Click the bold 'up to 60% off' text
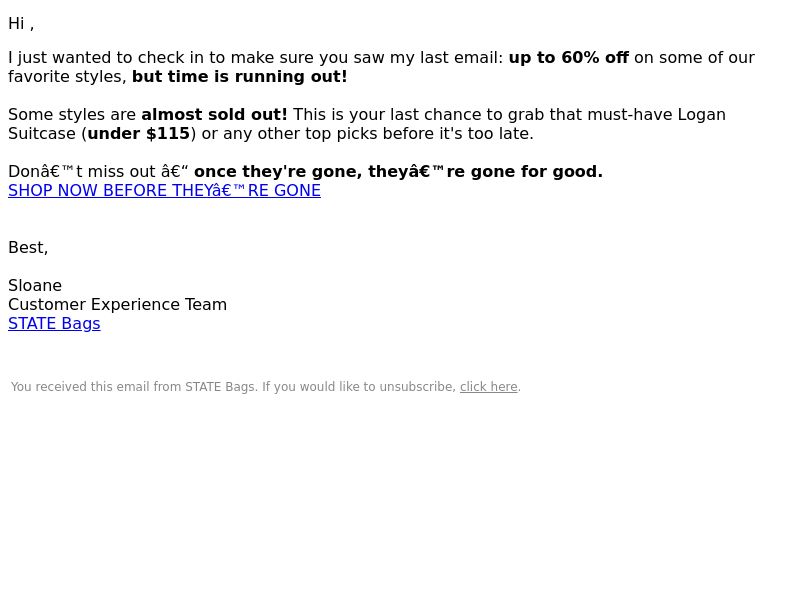 coord(568,58)
